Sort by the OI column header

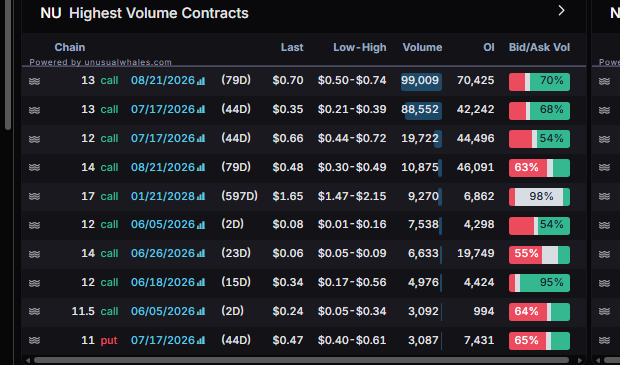coord(489,47)
